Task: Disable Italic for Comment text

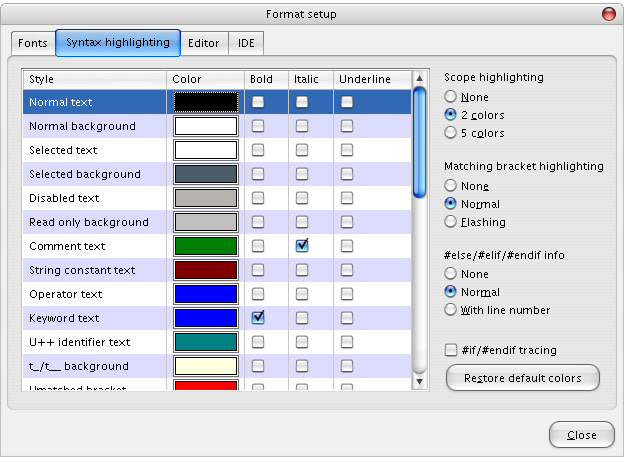Action: point(302,246)
